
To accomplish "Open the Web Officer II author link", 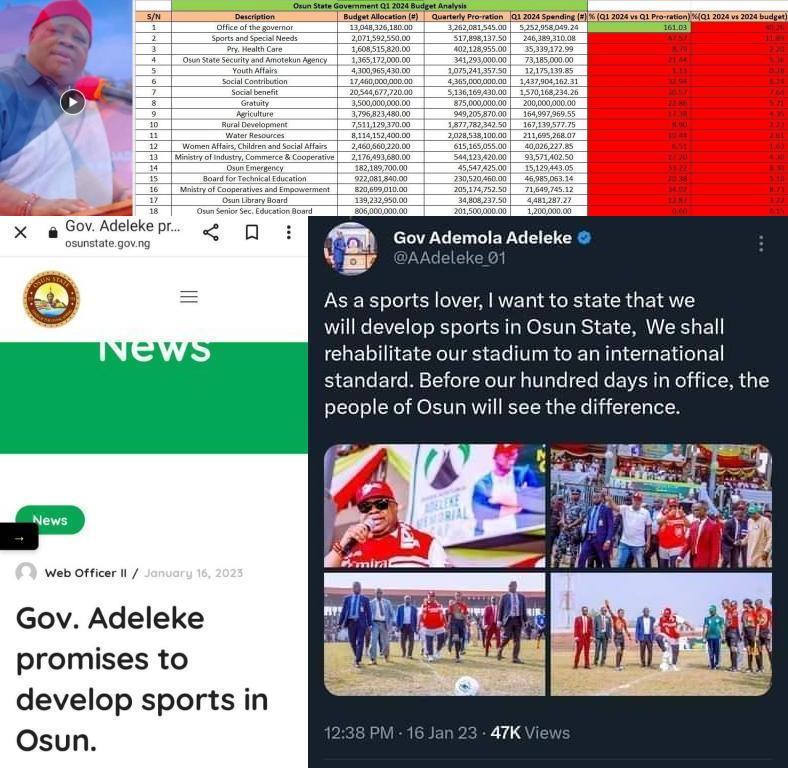I will click(85, 573).
